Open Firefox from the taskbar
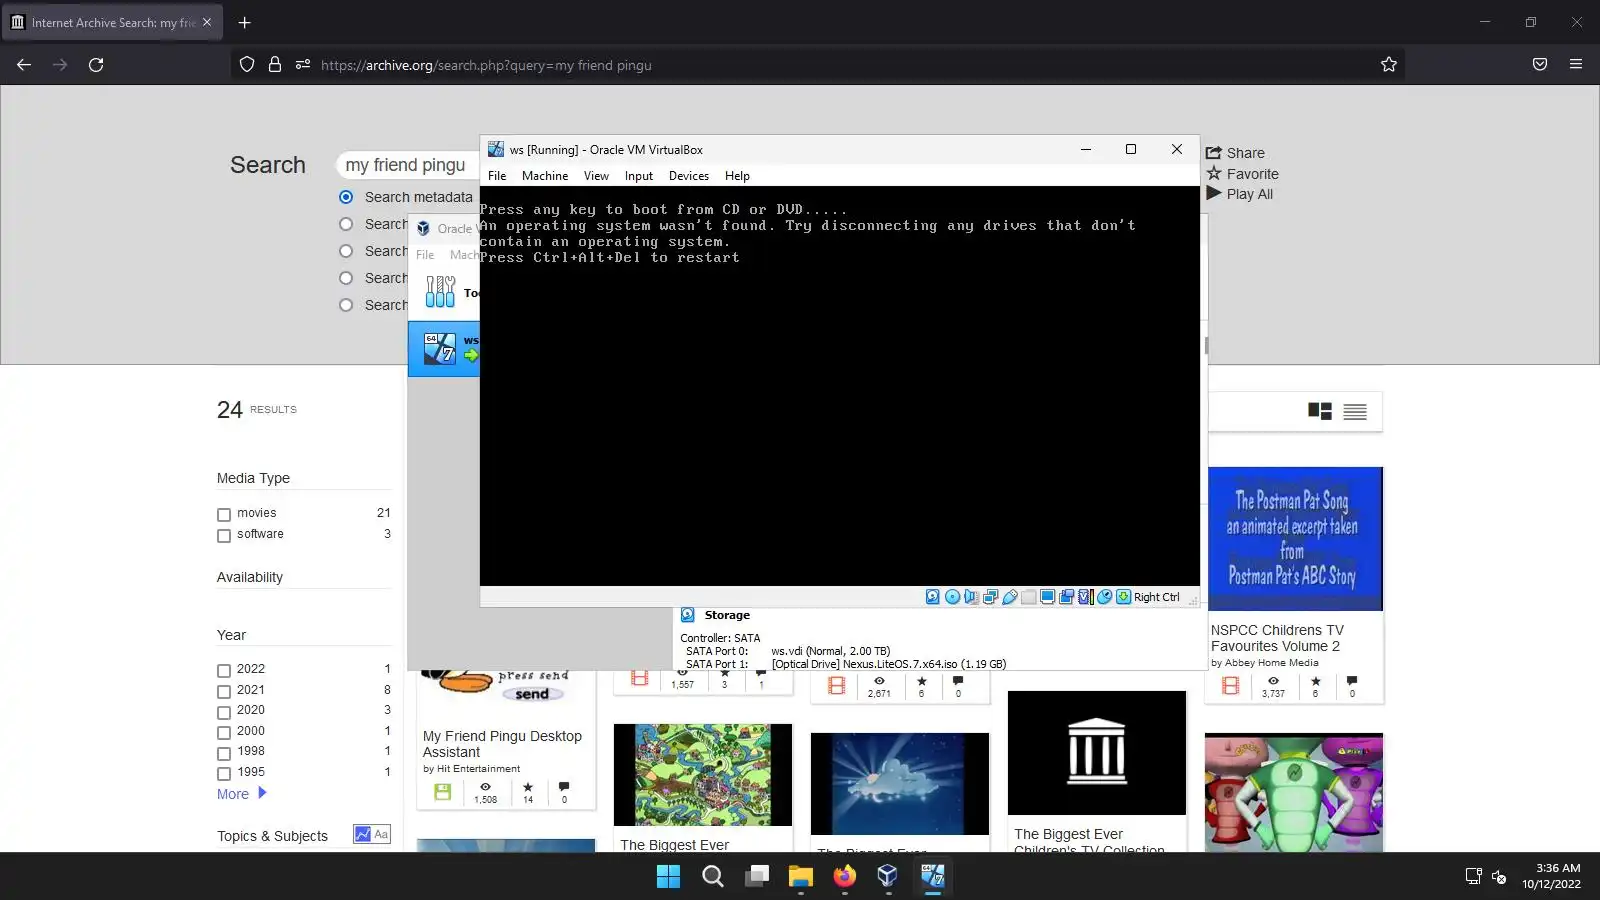Viewport: 1600px width, 900px height. (x=845, y=877)
